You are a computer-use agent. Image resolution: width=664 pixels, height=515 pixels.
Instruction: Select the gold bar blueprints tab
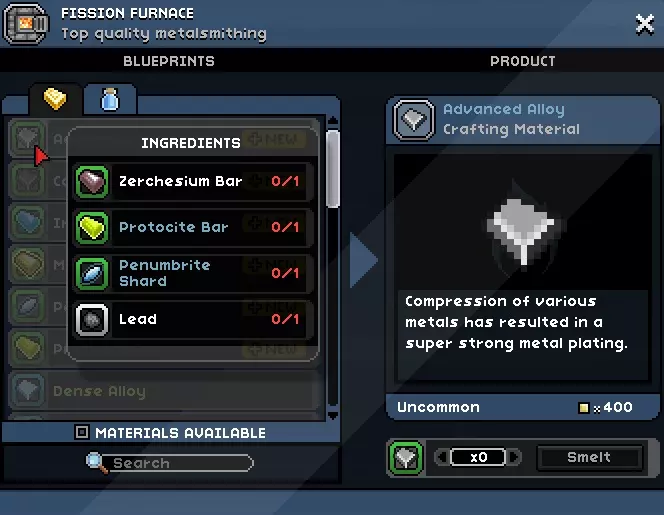pyautogui.click(x=55, y=100)
